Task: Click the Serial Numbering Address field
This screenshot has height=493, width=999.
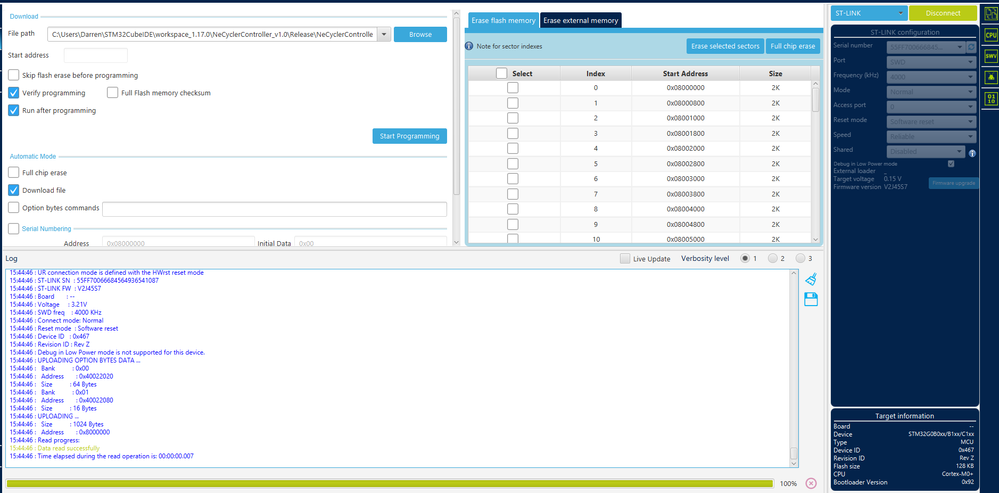Action: coord(179,243)
